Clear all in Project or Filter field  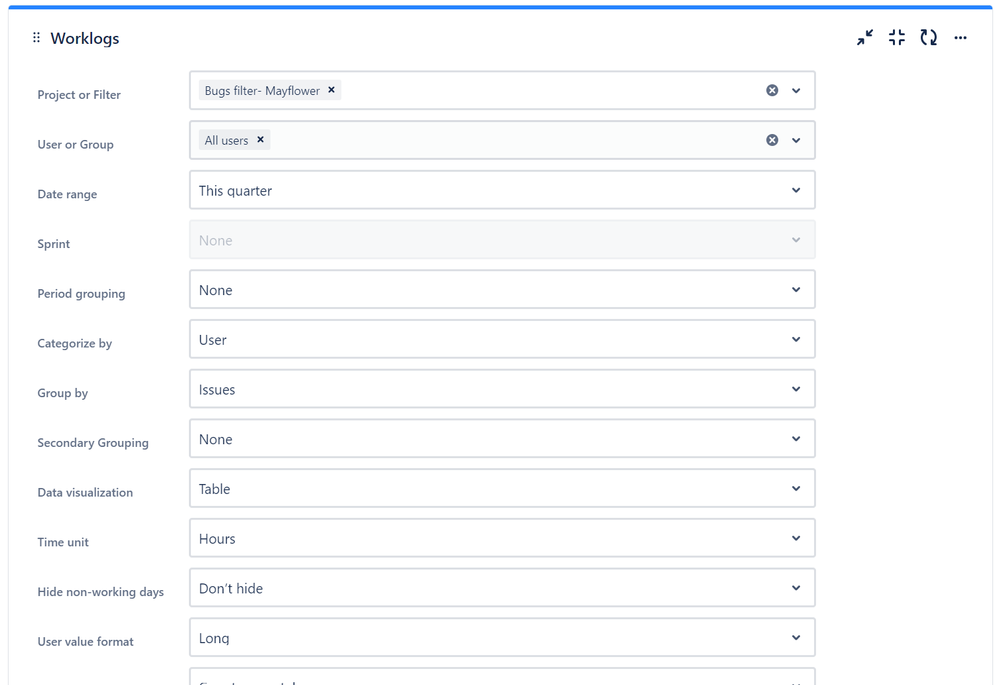772,90
